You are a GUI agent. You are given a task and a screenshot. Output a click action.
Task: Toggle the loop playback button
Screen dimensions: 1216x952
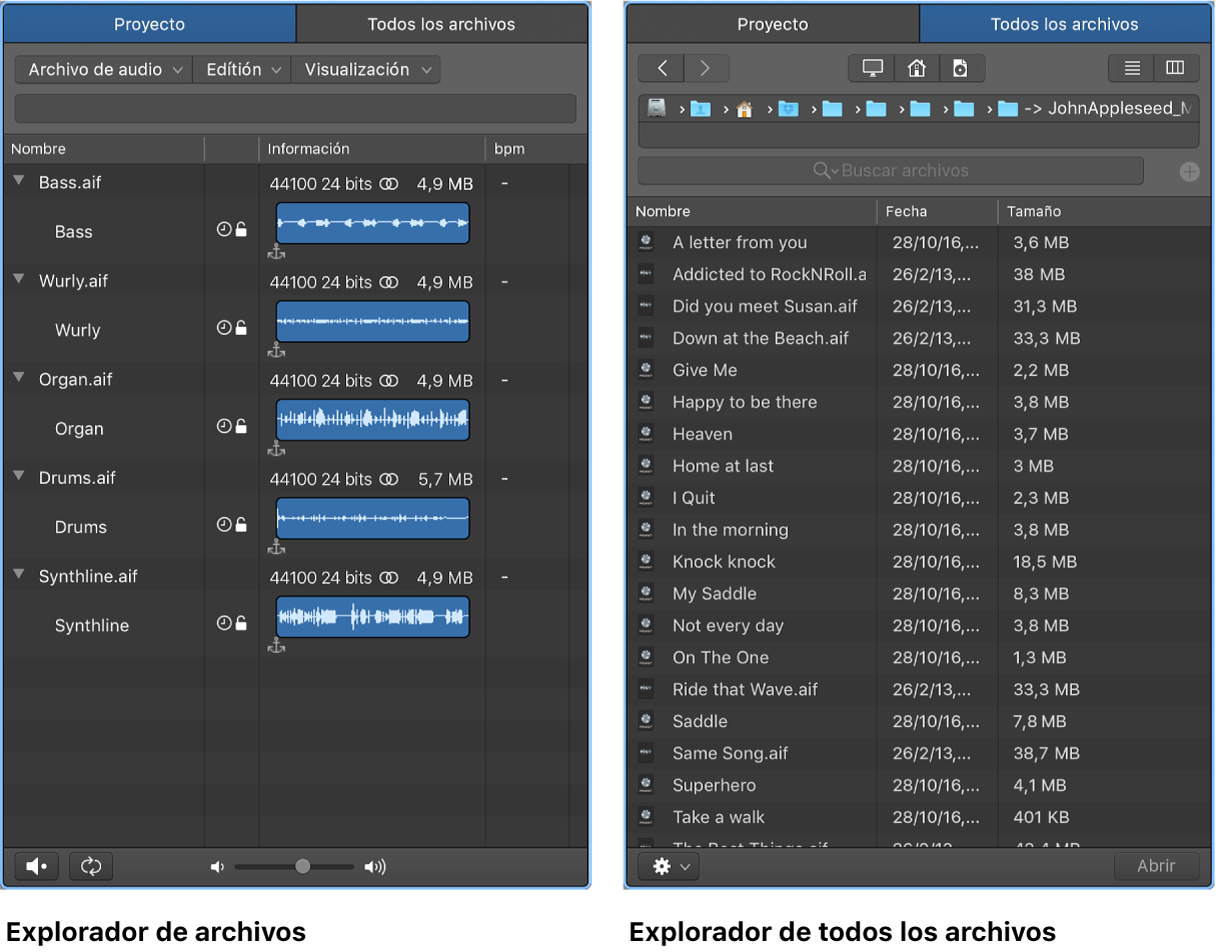tap(91, 866)
